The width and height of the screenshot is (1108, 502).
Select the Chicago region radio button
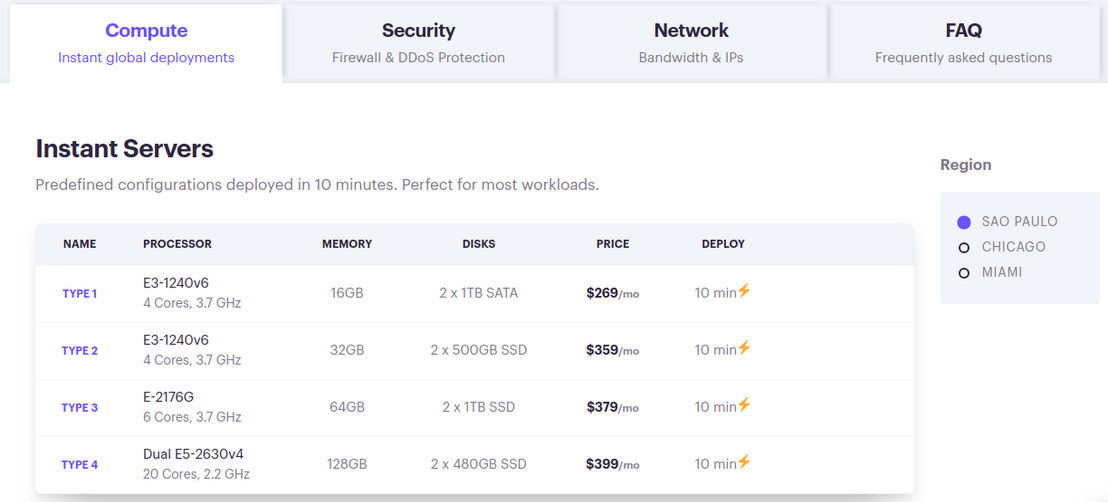coord(964,247)
